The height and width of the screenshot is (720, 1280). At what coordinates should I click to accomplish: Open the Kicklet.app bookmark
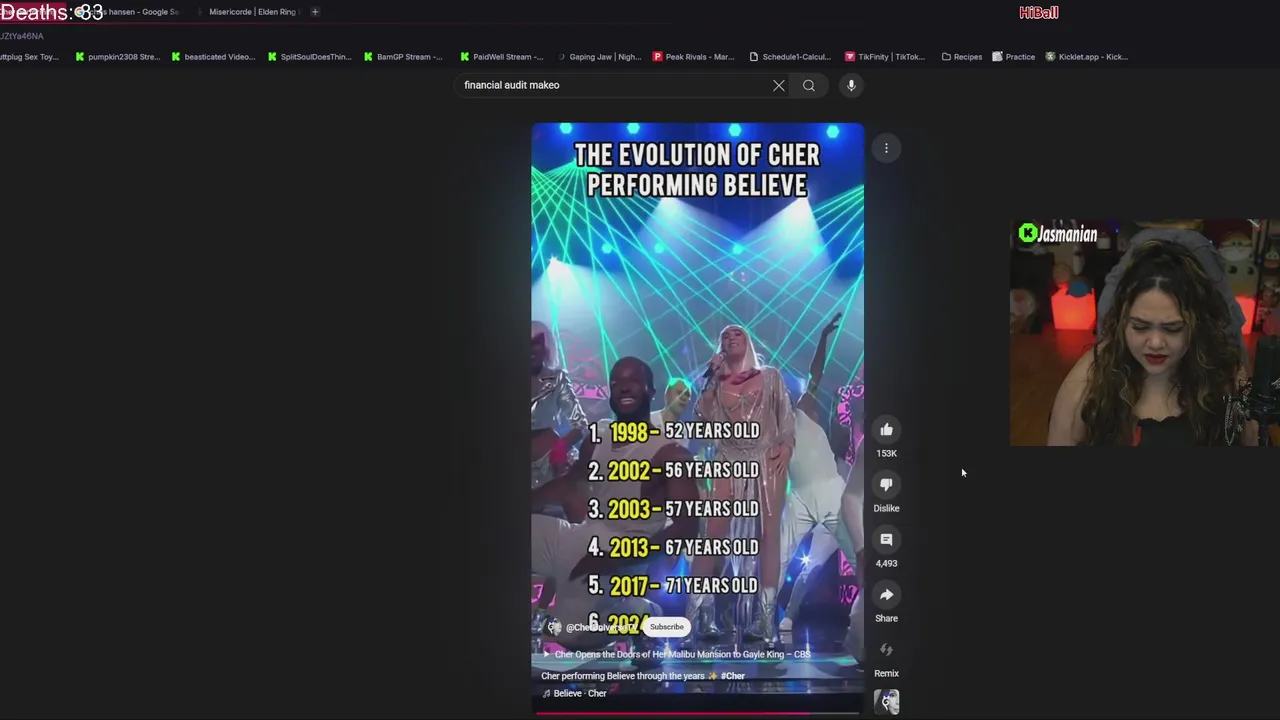click(1086, 57)
